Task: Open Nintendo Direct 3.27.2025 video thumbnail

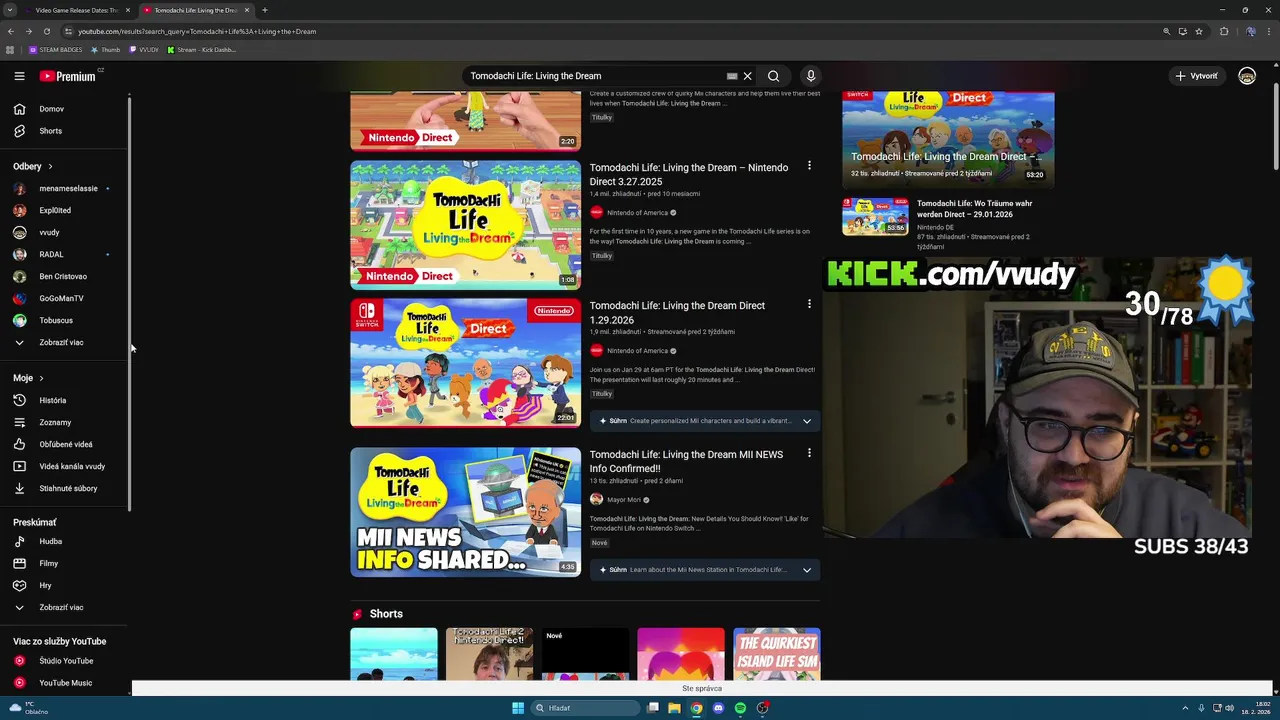Action: [x=465, y=225]
